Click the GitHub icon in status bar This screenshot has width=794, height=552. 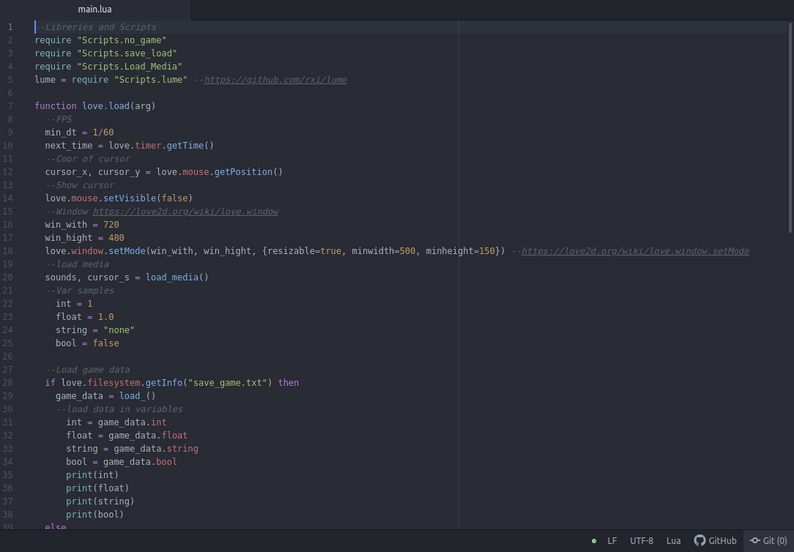(x=715, y=541)
